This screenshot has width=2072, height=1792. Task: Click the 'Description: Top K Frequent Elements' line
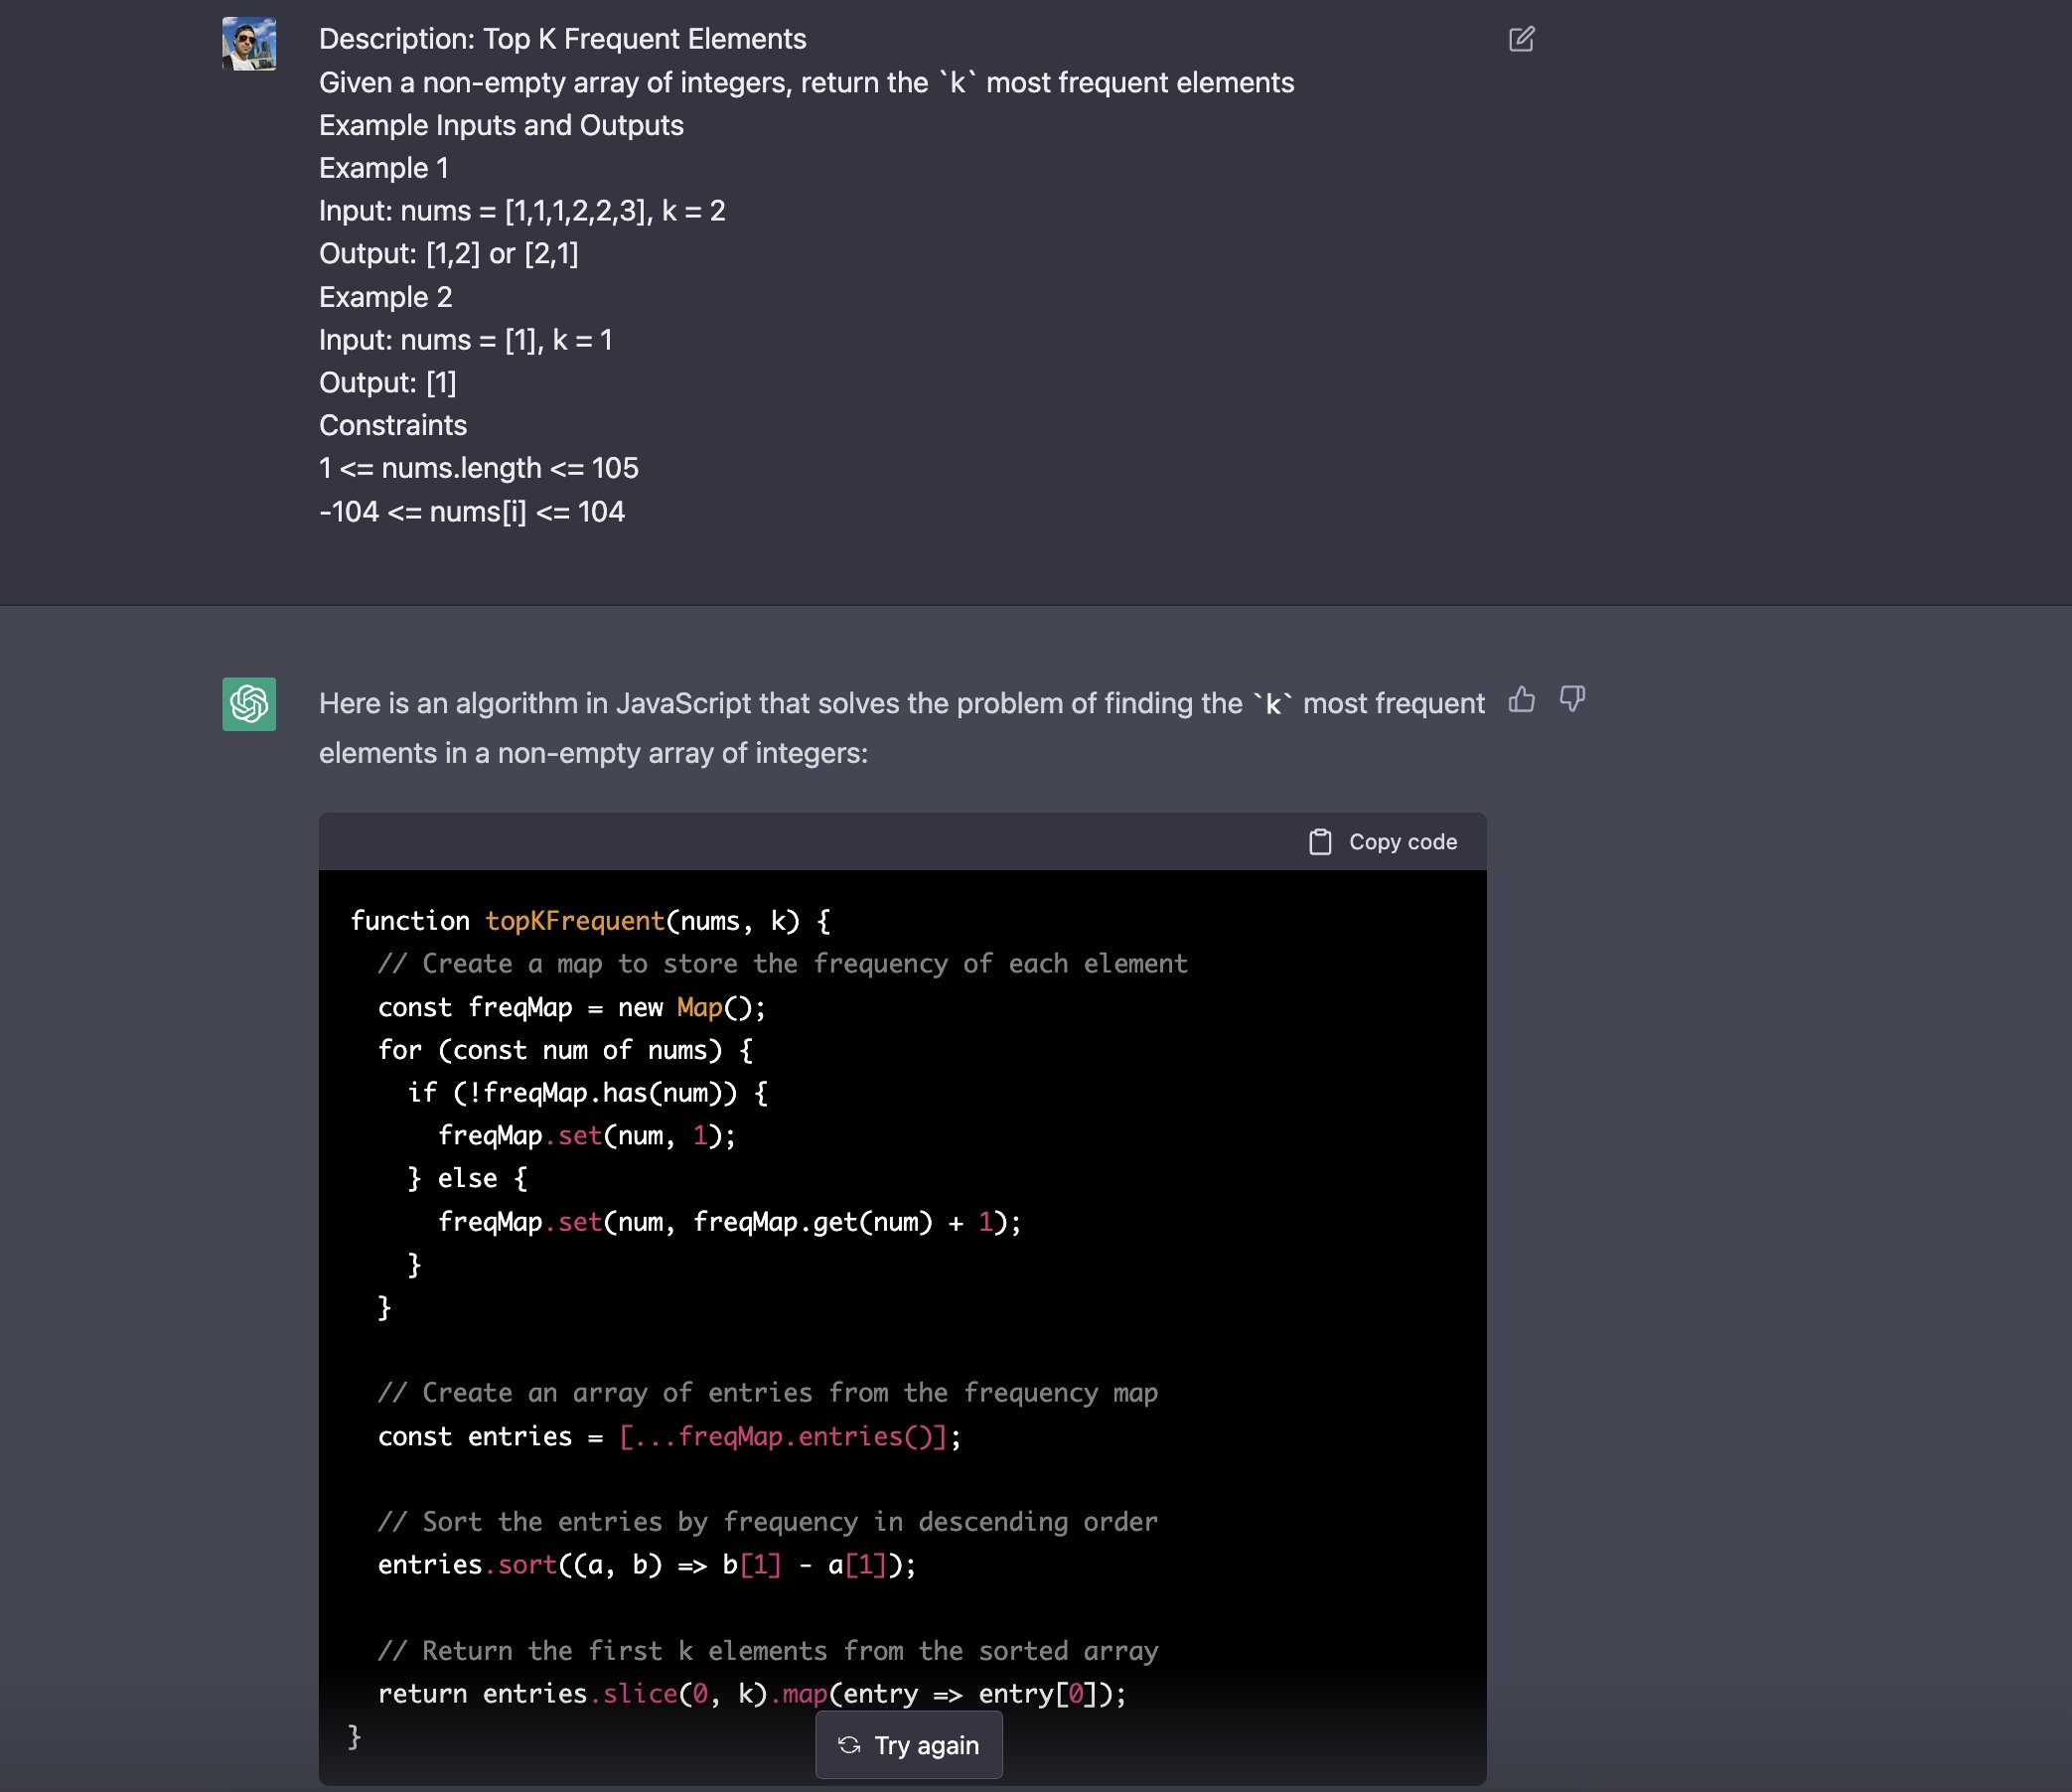click(562, 39)
